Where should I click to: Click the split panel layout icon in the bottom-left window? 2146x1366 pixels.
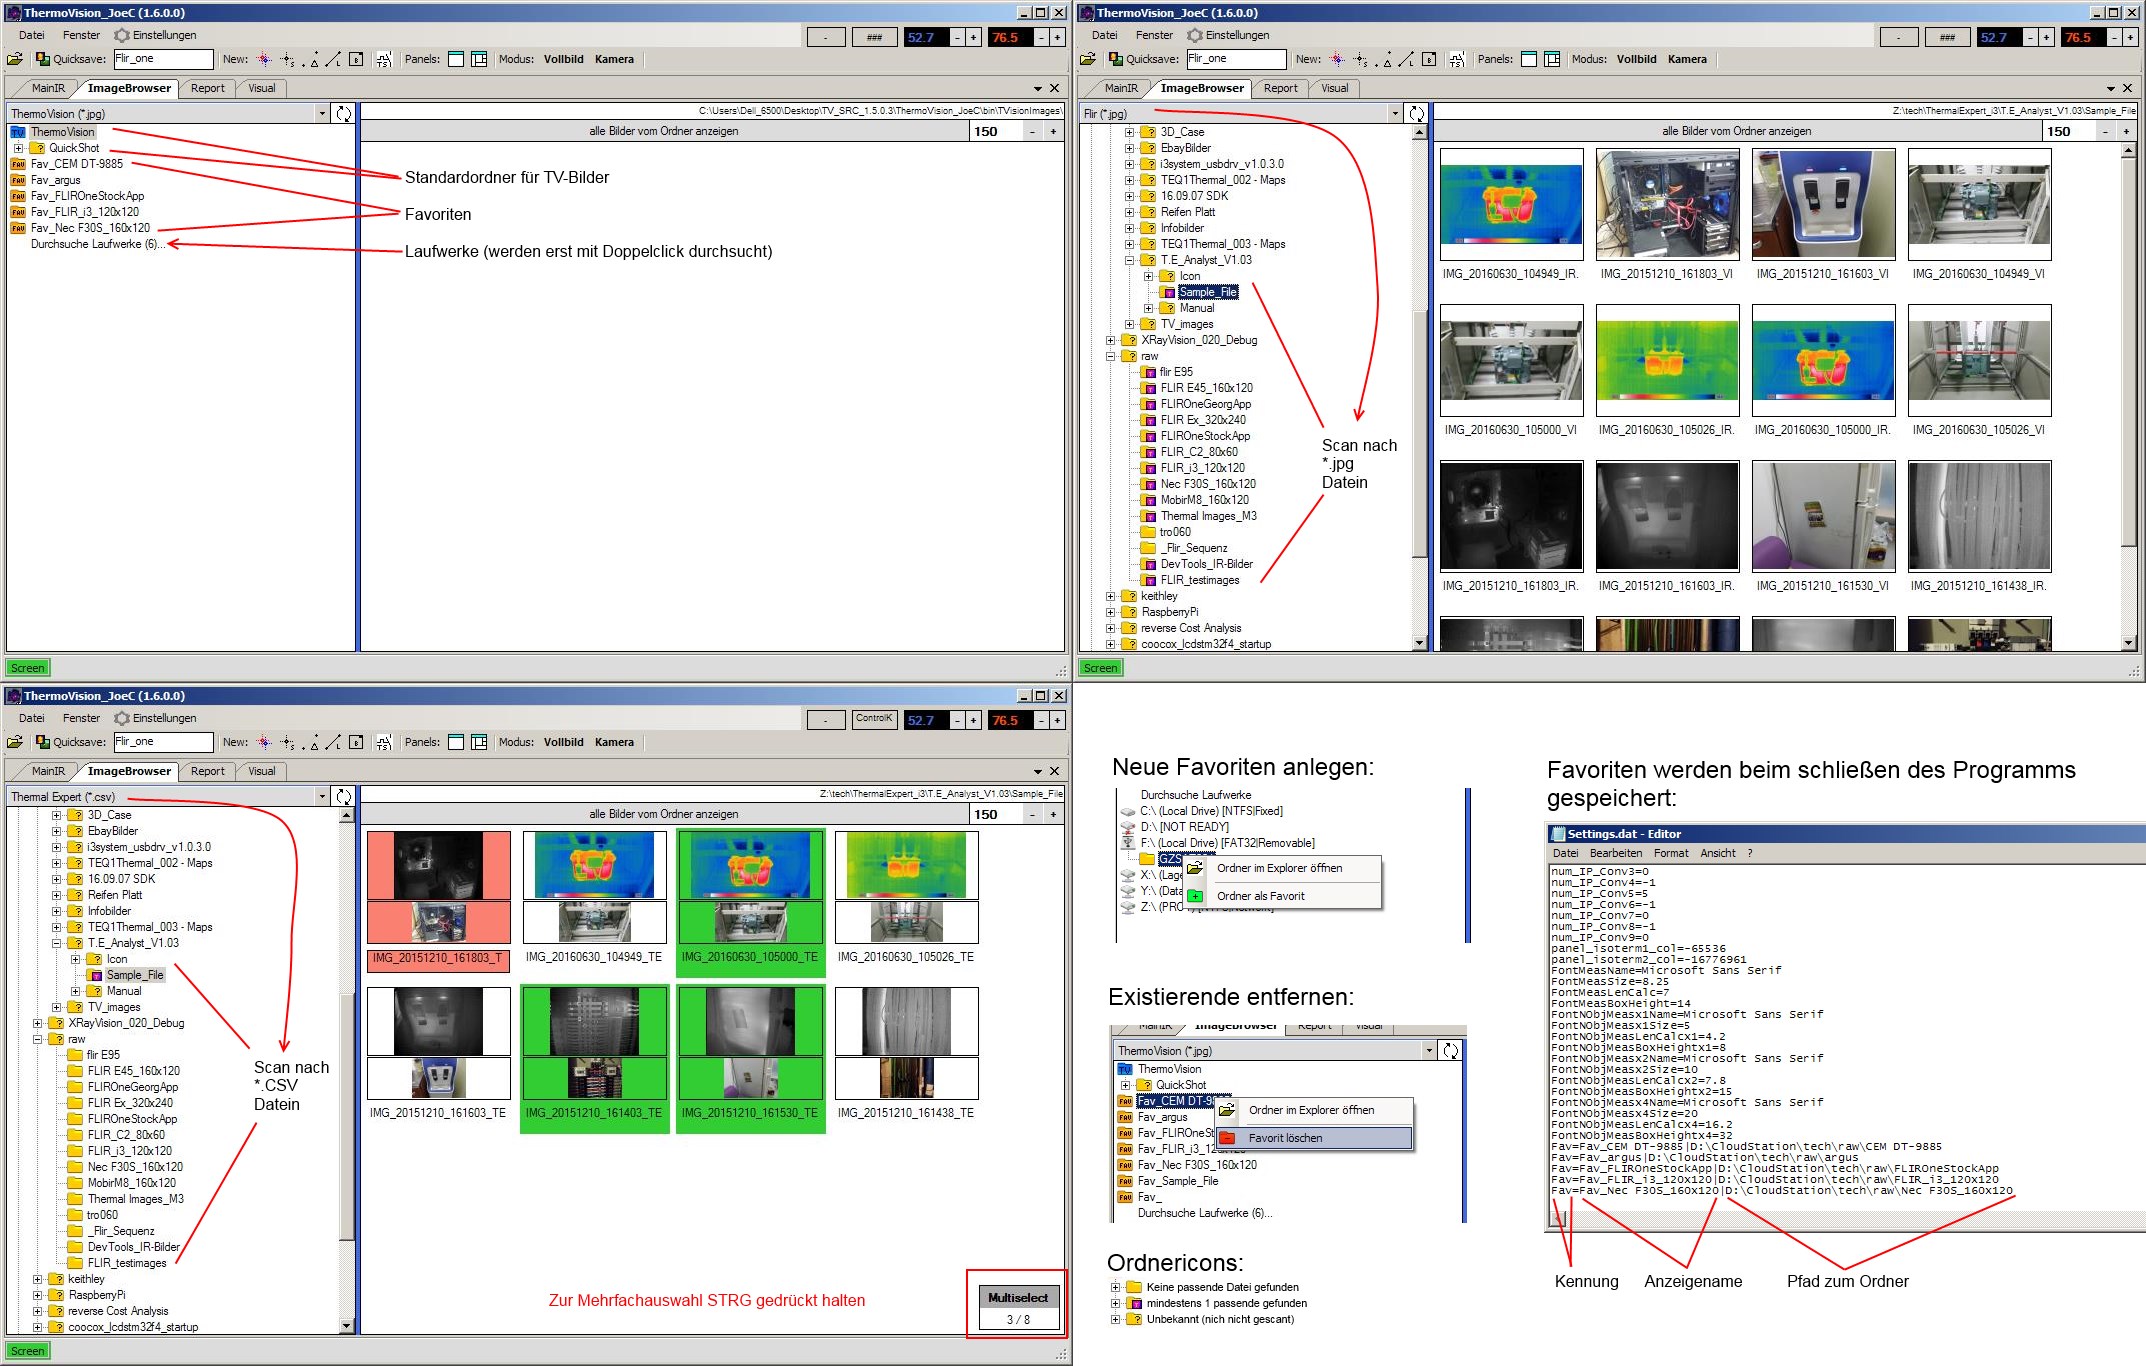tap(479, 742)
